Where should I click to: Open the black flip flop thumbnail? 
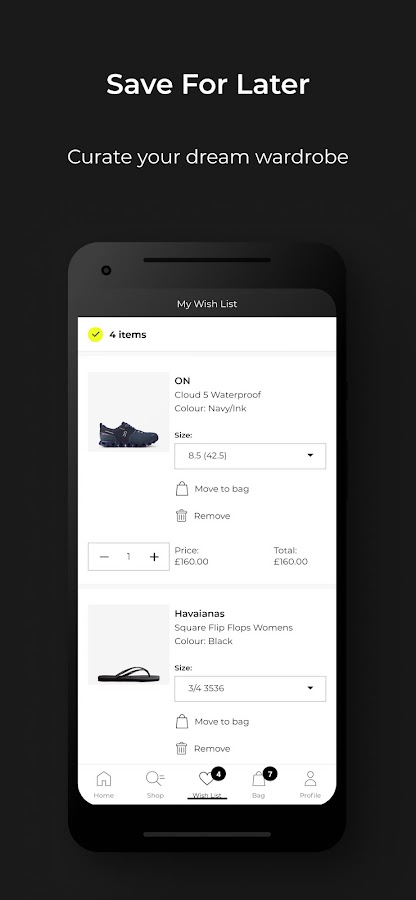(x=129, y=645)
